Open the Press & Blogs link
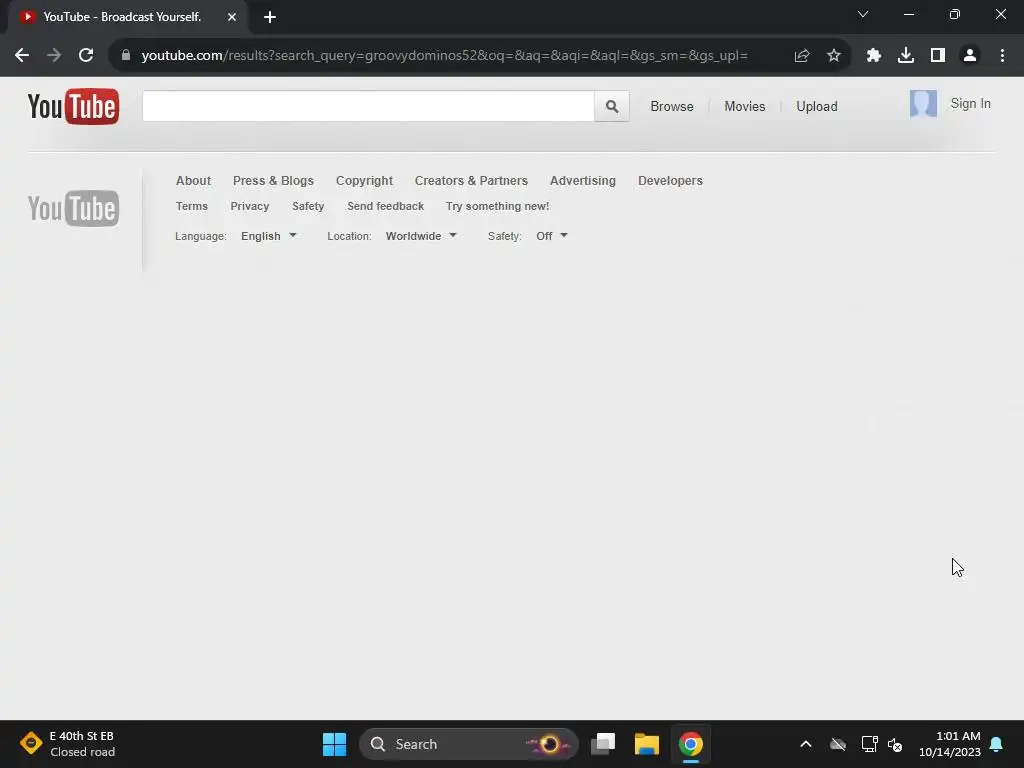The width and height of the screenshot is (1024, 768). [x=273, y=181]
